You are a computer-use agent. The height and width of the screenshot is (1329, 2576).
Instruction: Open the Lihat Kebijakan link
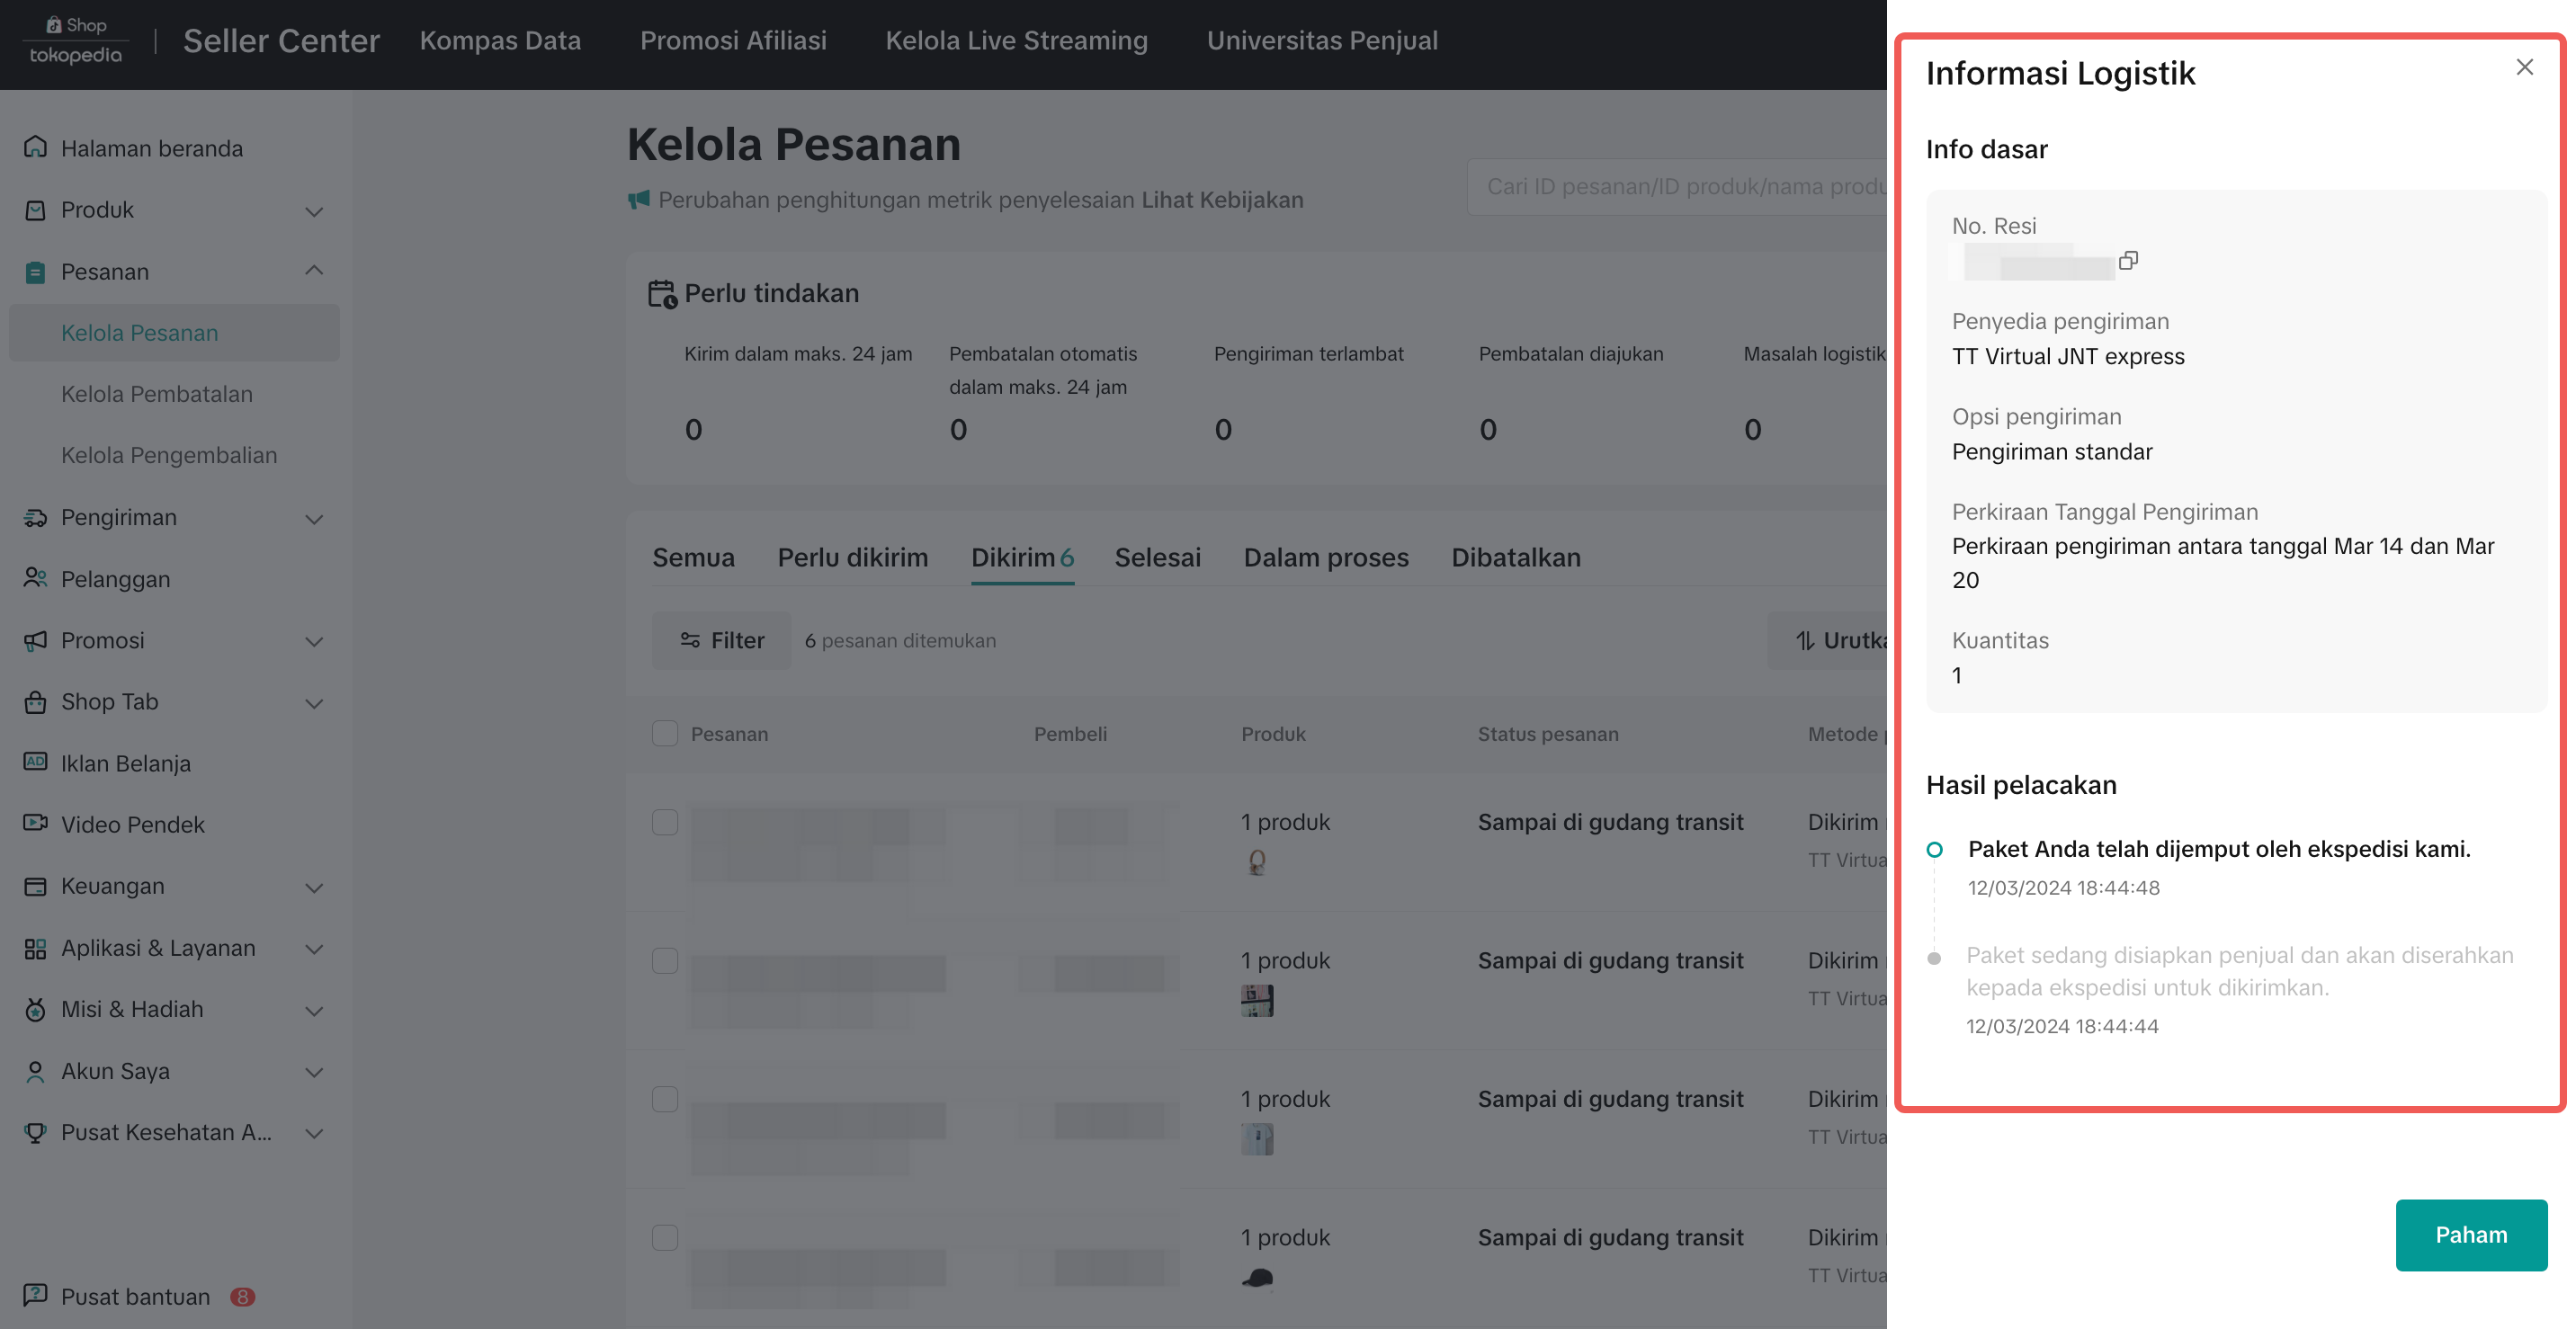tap(1222, 199)
